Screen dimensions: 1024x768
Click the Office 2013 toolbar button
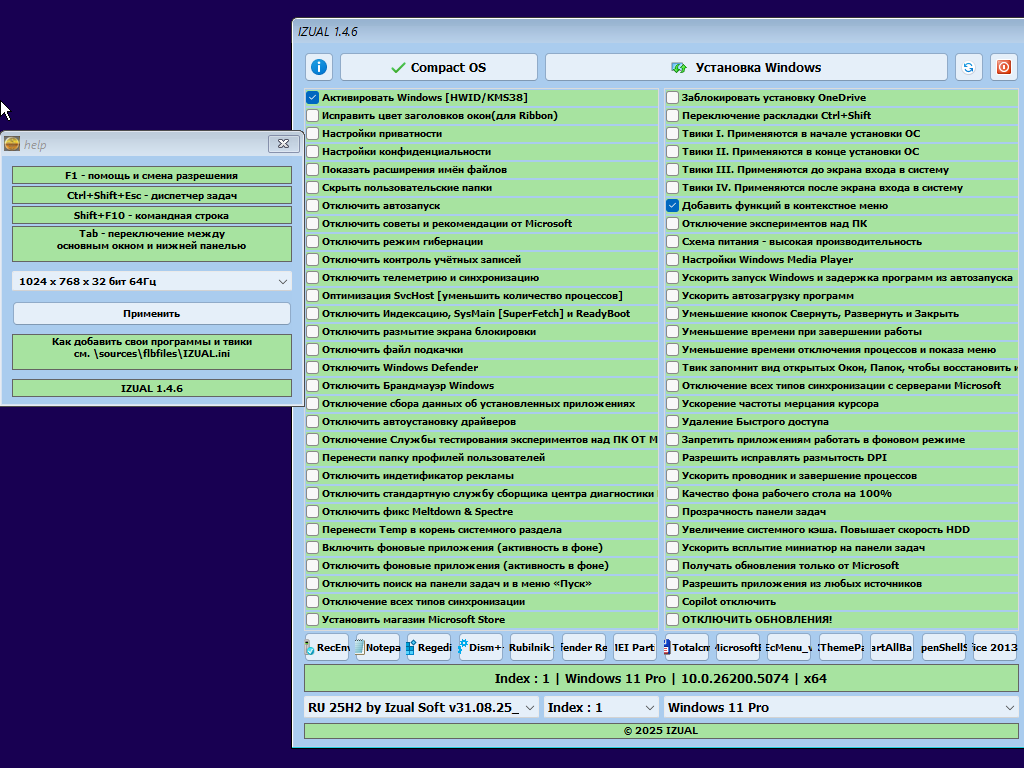click(995, 647)
